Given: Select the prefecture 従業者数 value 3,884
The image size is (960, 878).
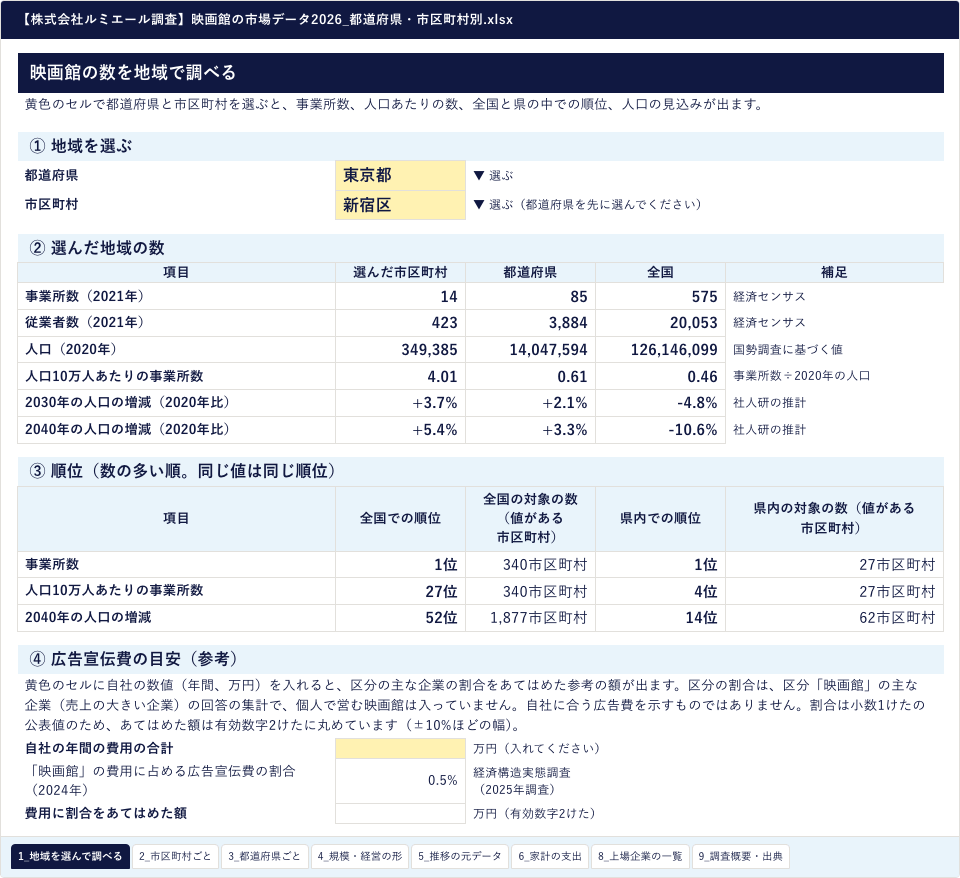Looking at the screenshot, I should [x=530, y=323].
